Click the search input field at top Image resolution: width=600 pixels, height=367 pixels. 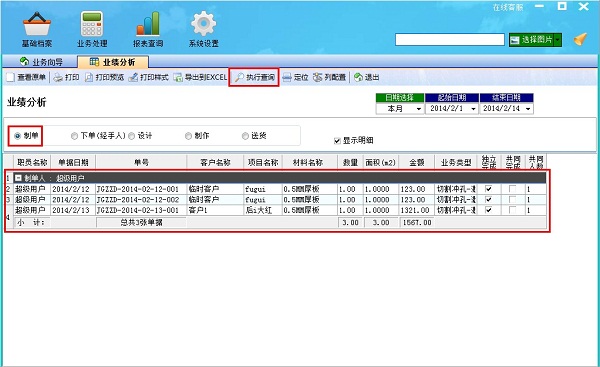tap(450, 39)
